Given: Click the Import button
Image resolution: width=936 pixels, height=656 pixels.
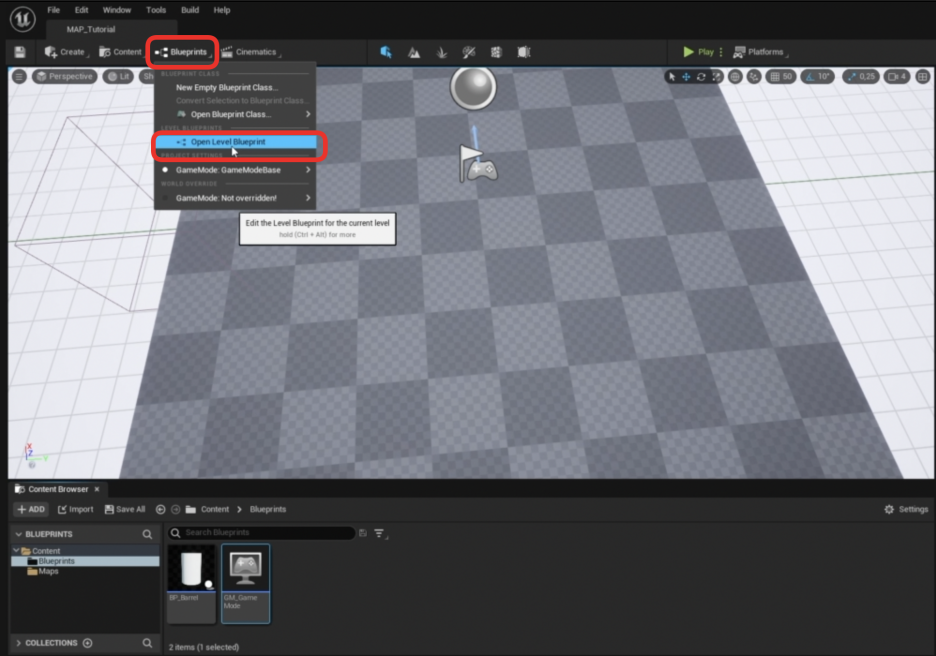Looking at the screenshot, I should click(76, 509).
